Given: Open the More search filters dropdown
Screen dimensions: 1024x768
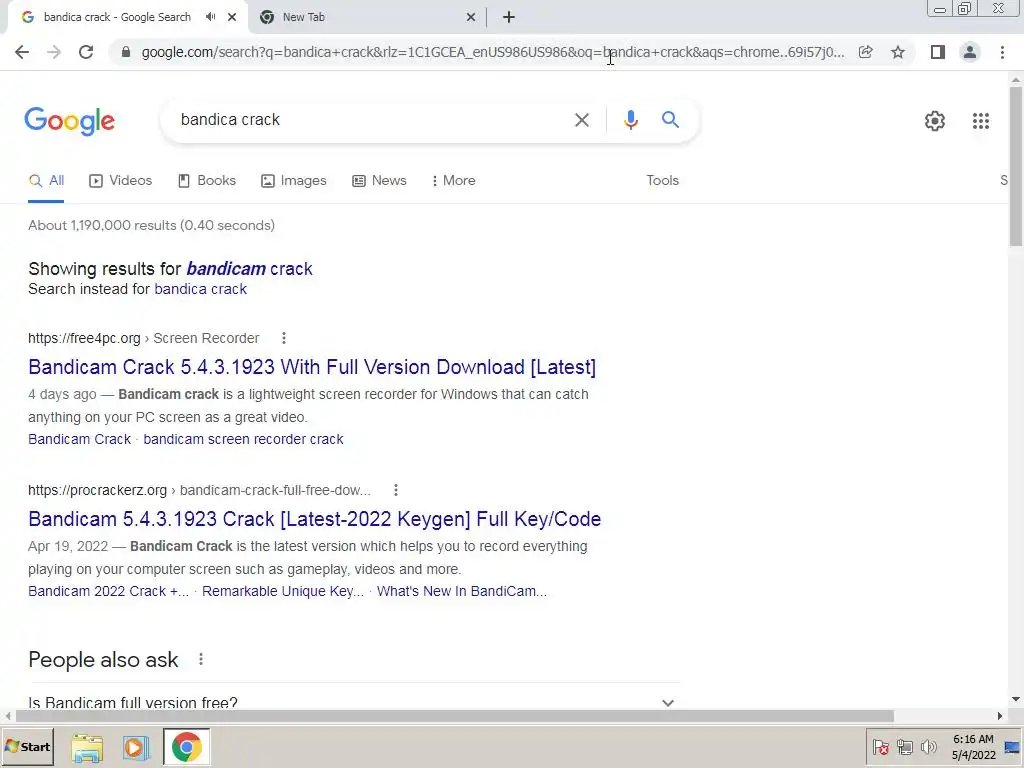Looking at the screenshot, I should coord(453,180).
